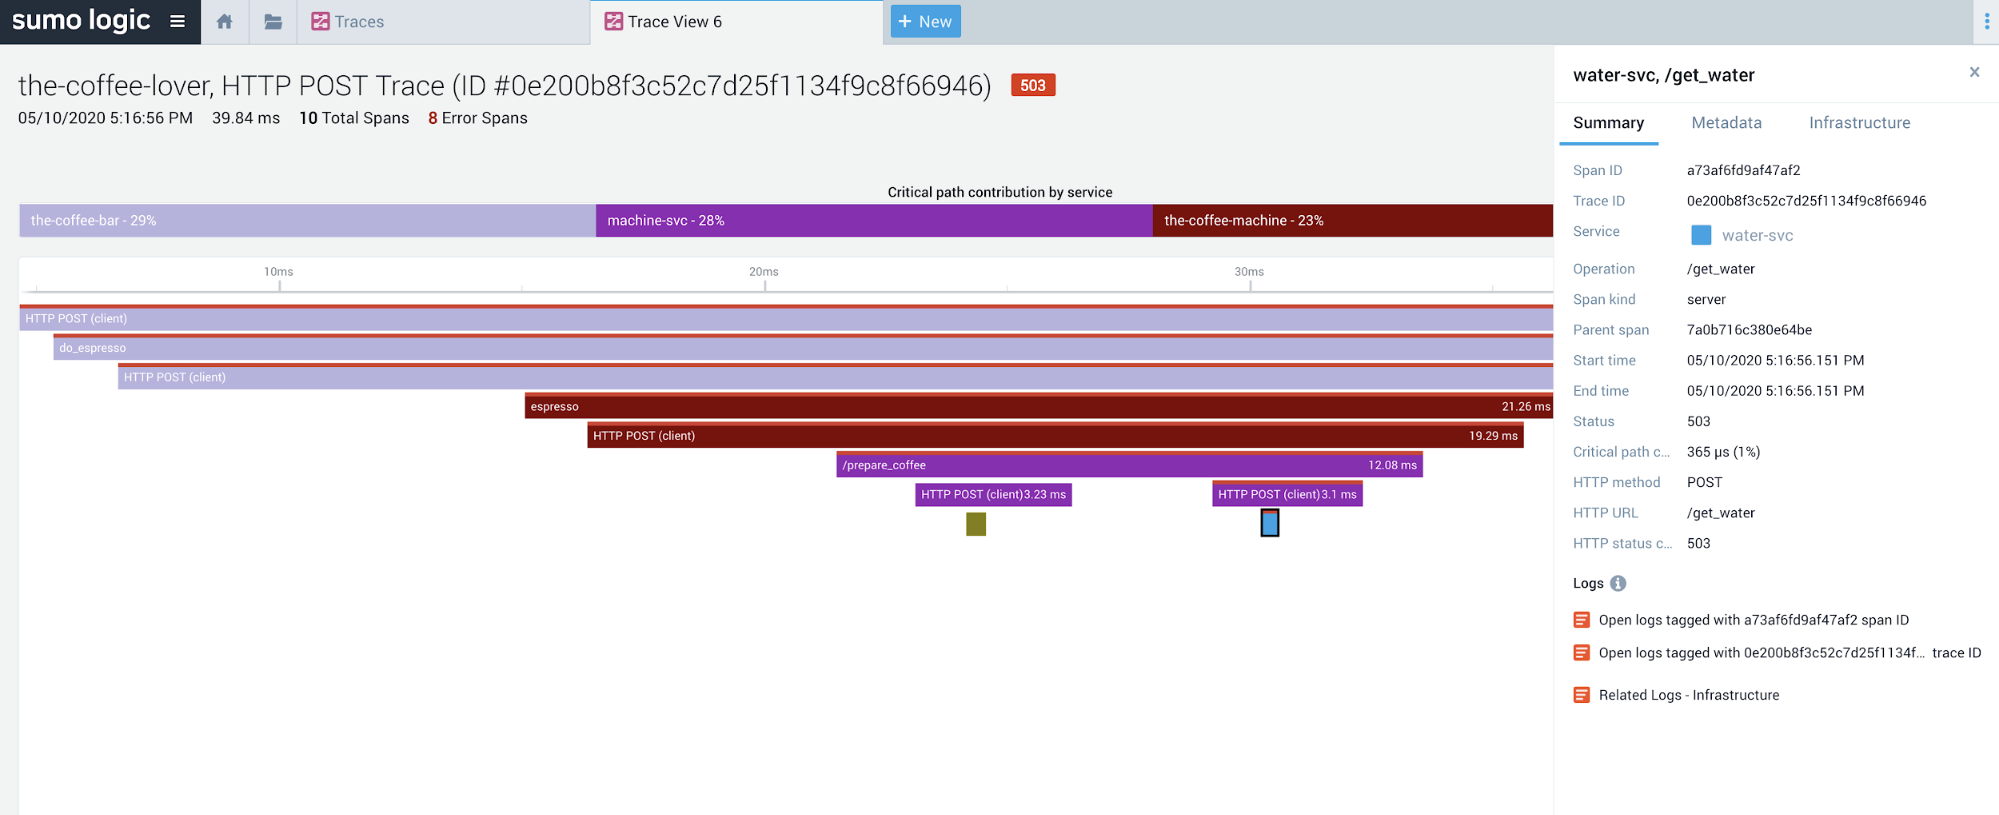The width and height of the screenshot is (1999, 815).
Task: Go to the Home icon tab
Action: pyautogui.click(x=225, y=22)
